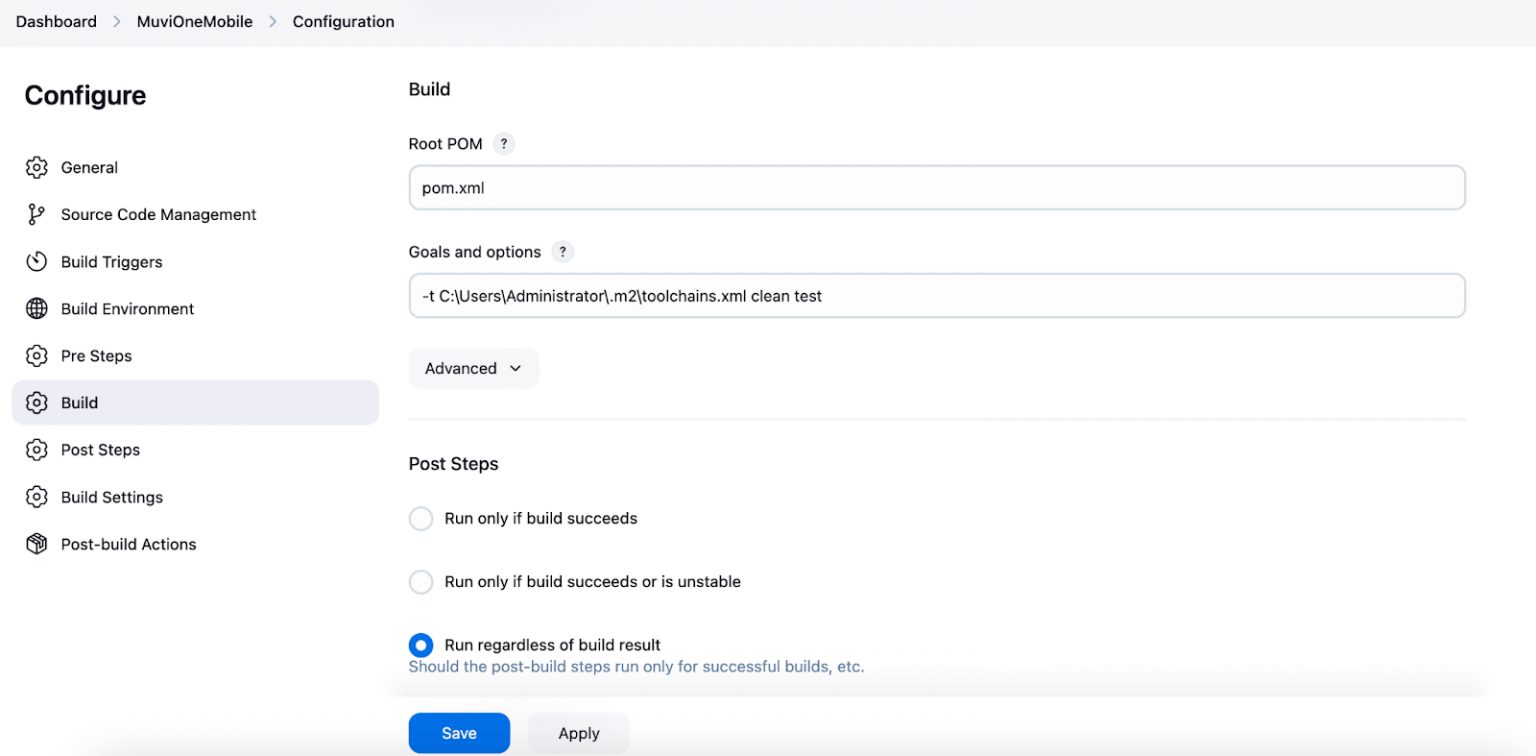Click the Source Code Management branch icon
This screenshot has width=1536, height=756.
pyautogui.click(x=37, y=214)
